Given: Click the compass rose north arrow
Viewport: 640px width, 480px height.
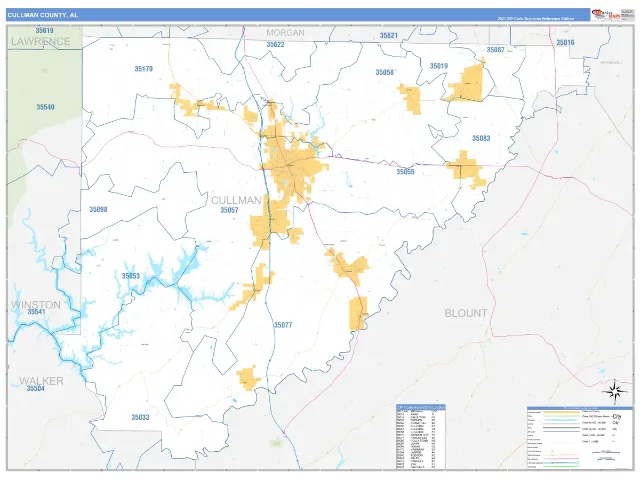Looking at the screenshot, I should point(614,391).
